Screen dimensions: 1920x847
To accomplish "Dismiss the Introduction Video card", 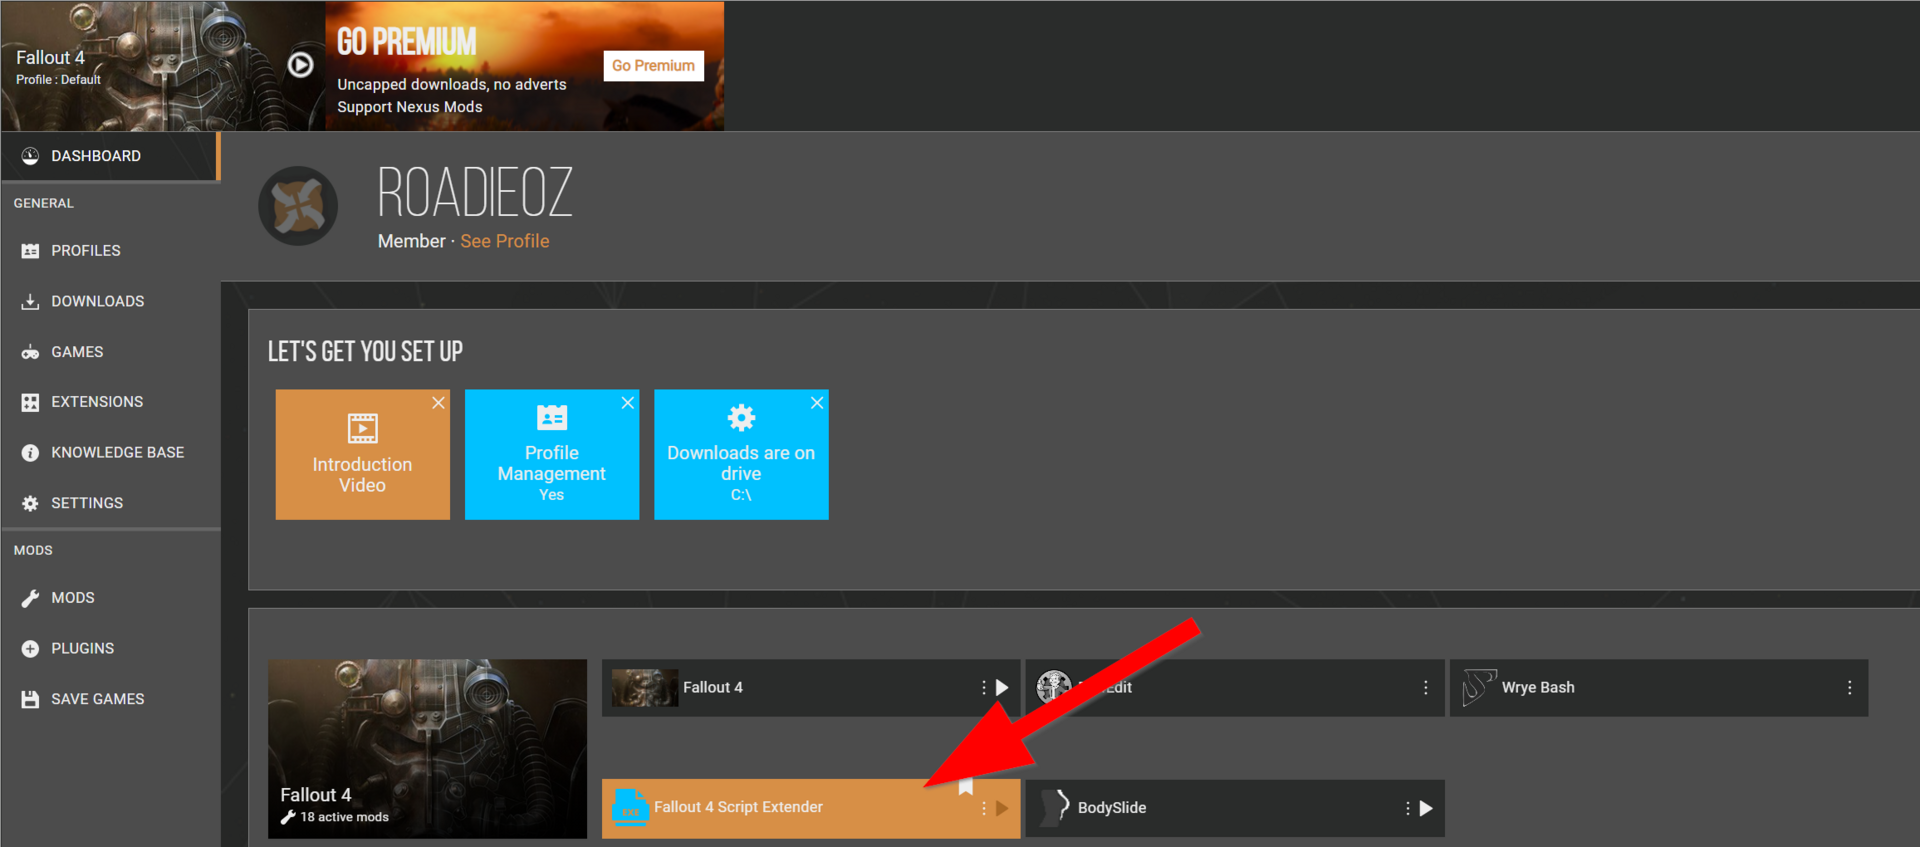I will [x=438, y=402].
